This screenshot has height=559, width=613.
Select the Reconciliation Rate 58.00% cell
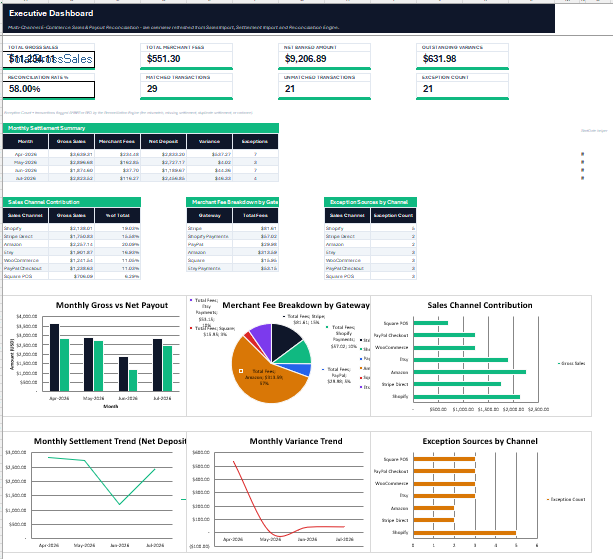tap(48, 89)
